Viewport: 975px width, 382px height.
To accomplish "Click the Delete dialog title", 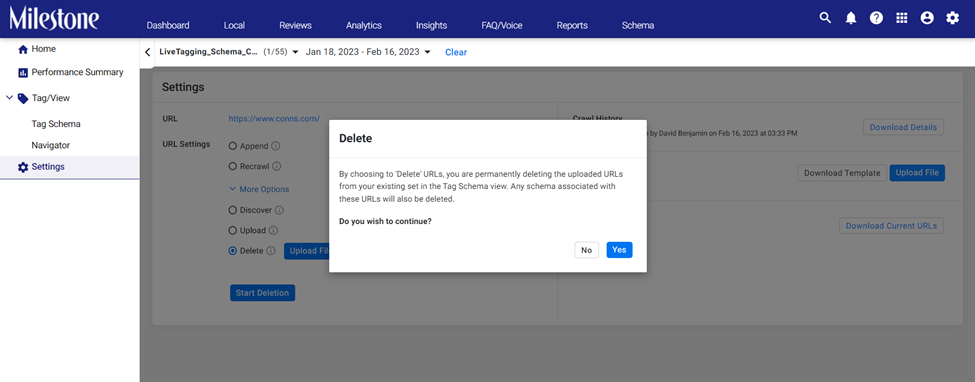I will click(355, 139).
